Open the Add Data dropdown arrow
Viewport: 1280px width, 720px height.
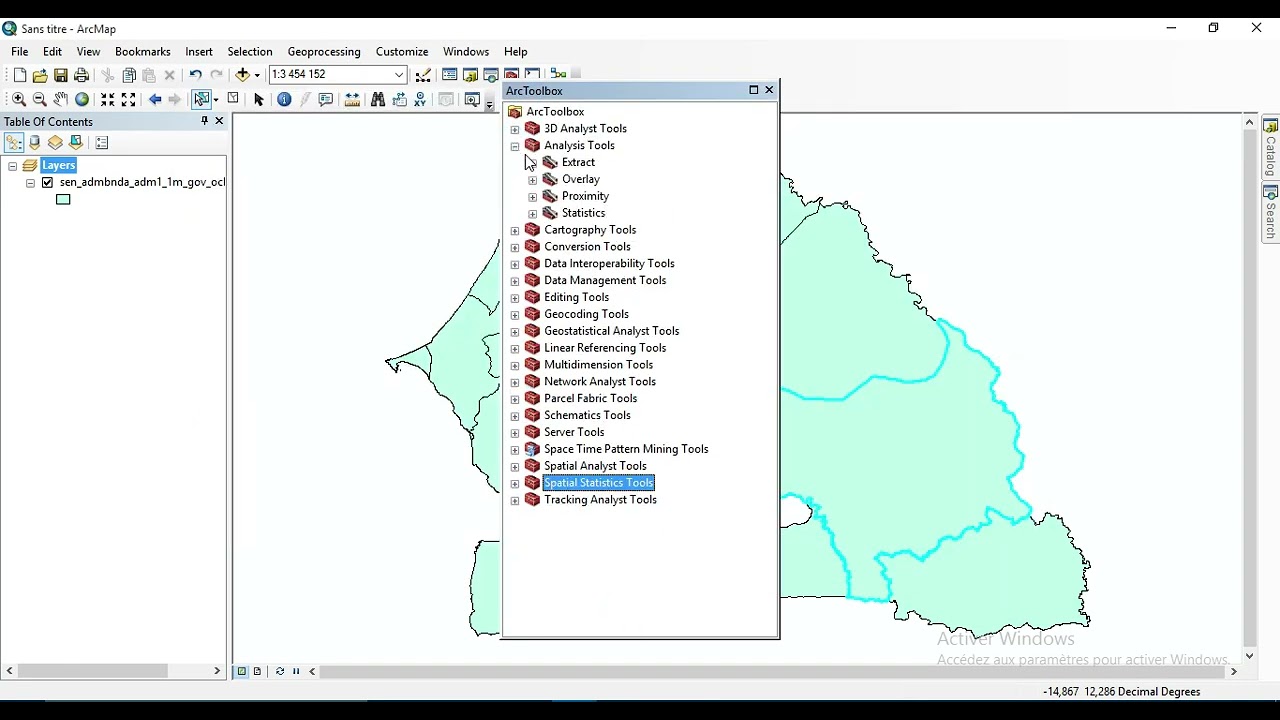[257, 75]
